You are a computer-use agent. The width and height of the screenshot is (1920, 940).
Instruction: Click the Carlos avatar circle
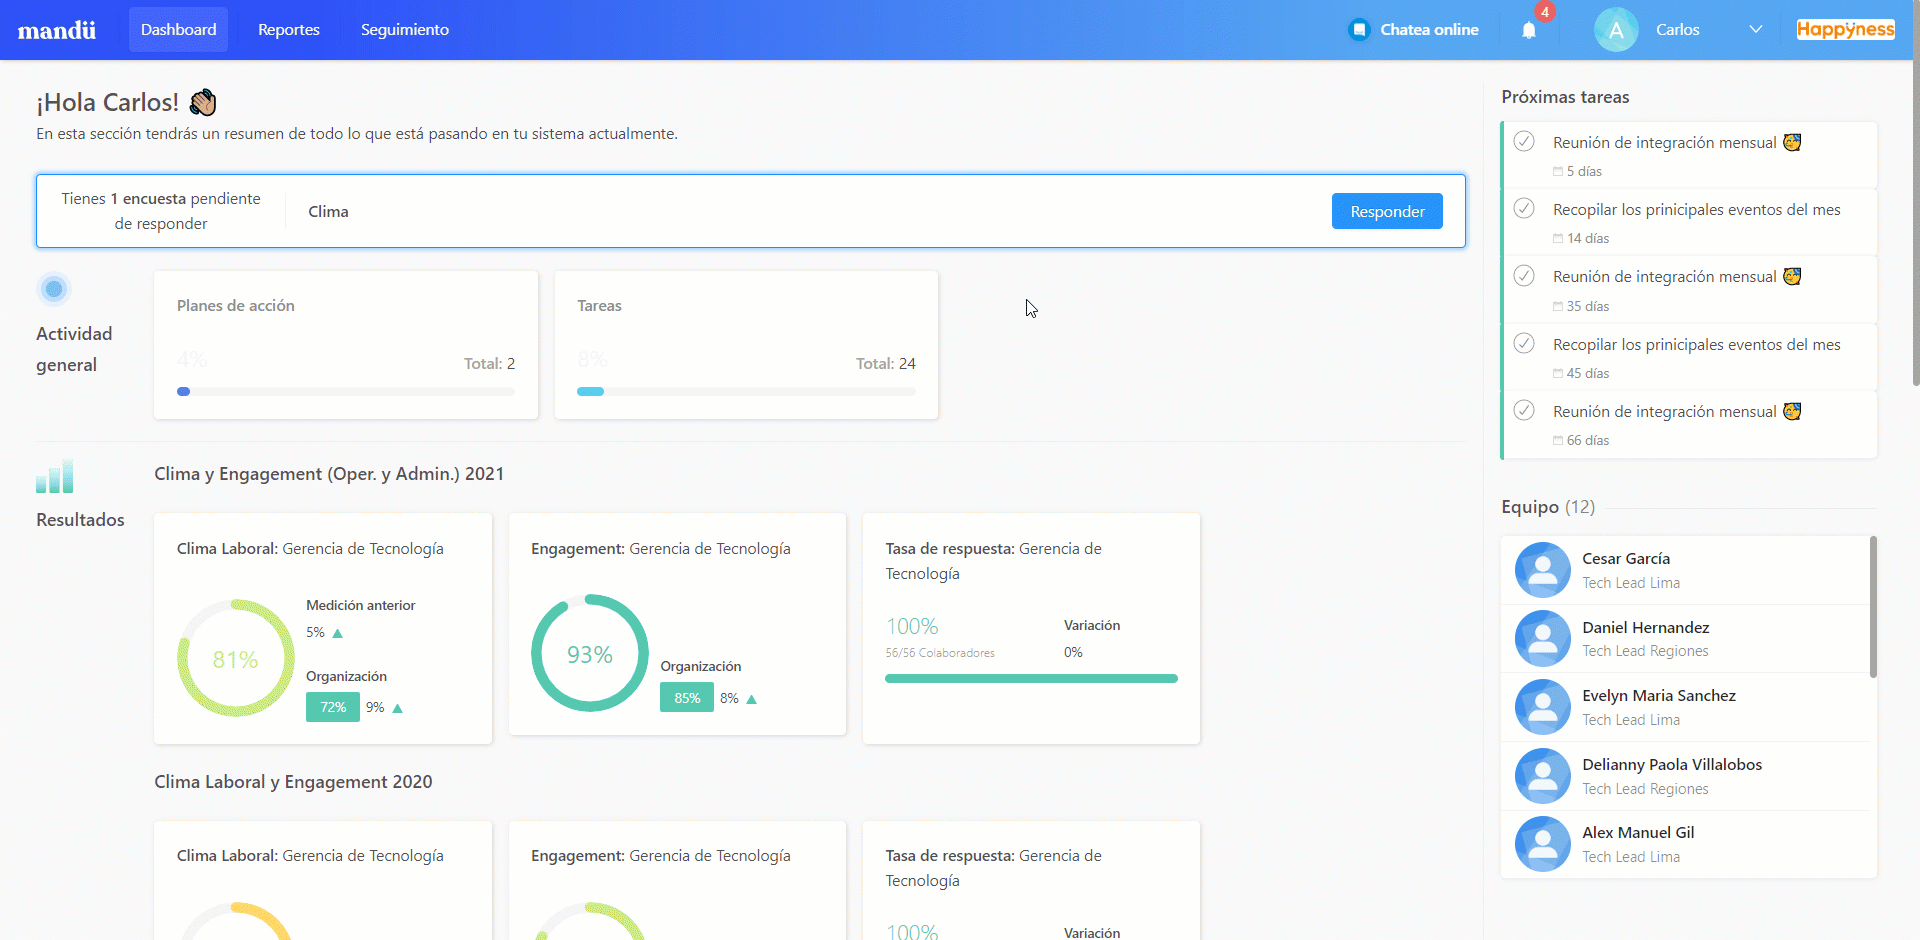pos(1616,30)
